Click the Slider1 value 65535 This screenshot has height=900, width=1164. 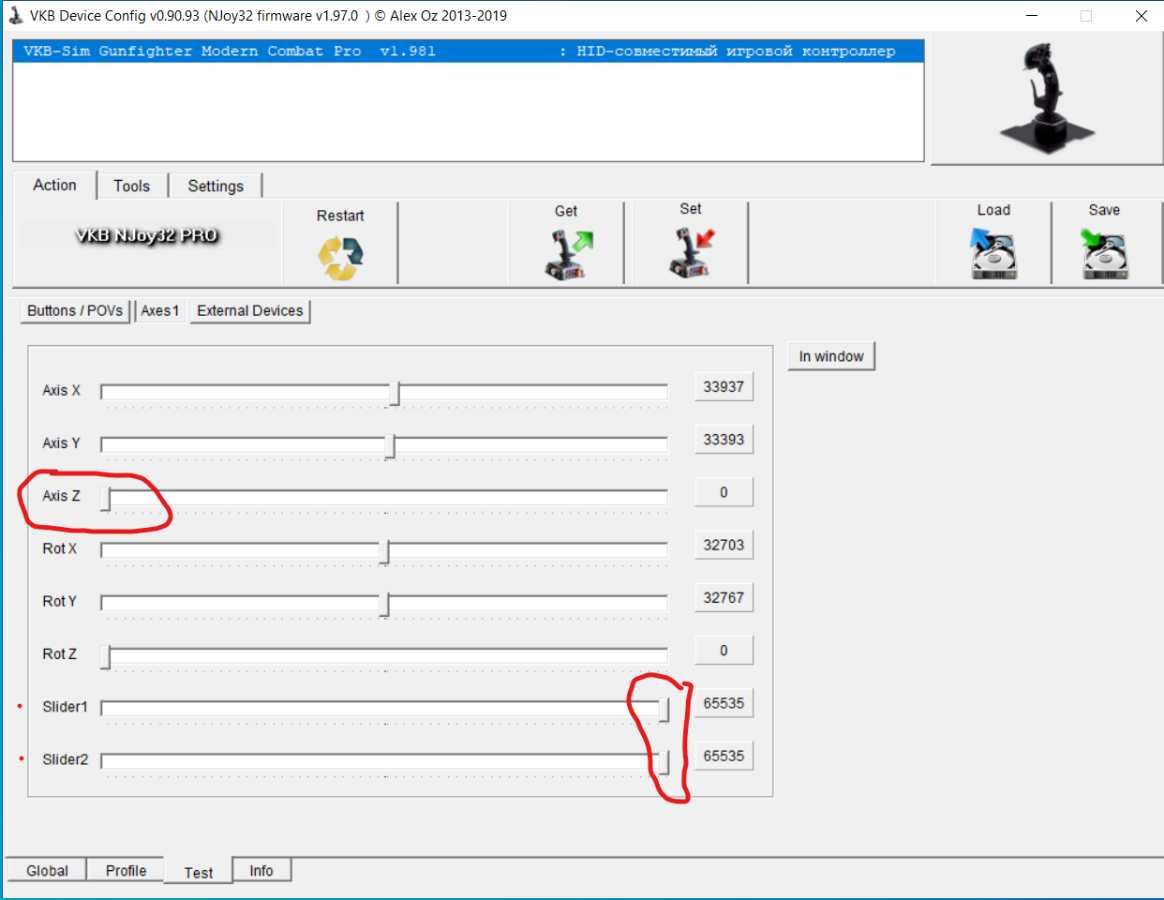point(724,703)
